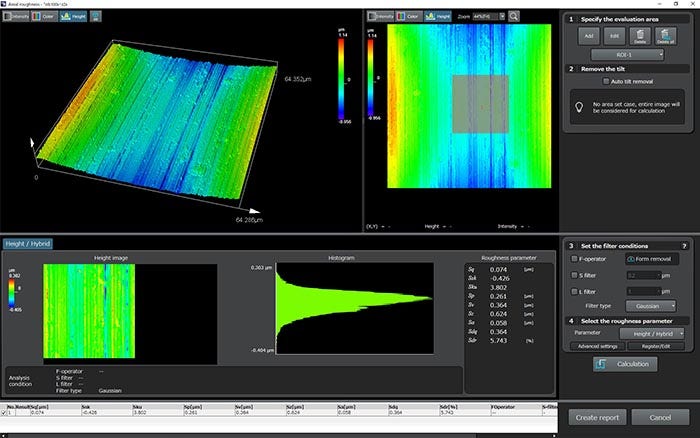Viewport: 700px width, 438px height.
Task: Select Height mode icon in 2D map toolbar
Action: tap(438, 17)
